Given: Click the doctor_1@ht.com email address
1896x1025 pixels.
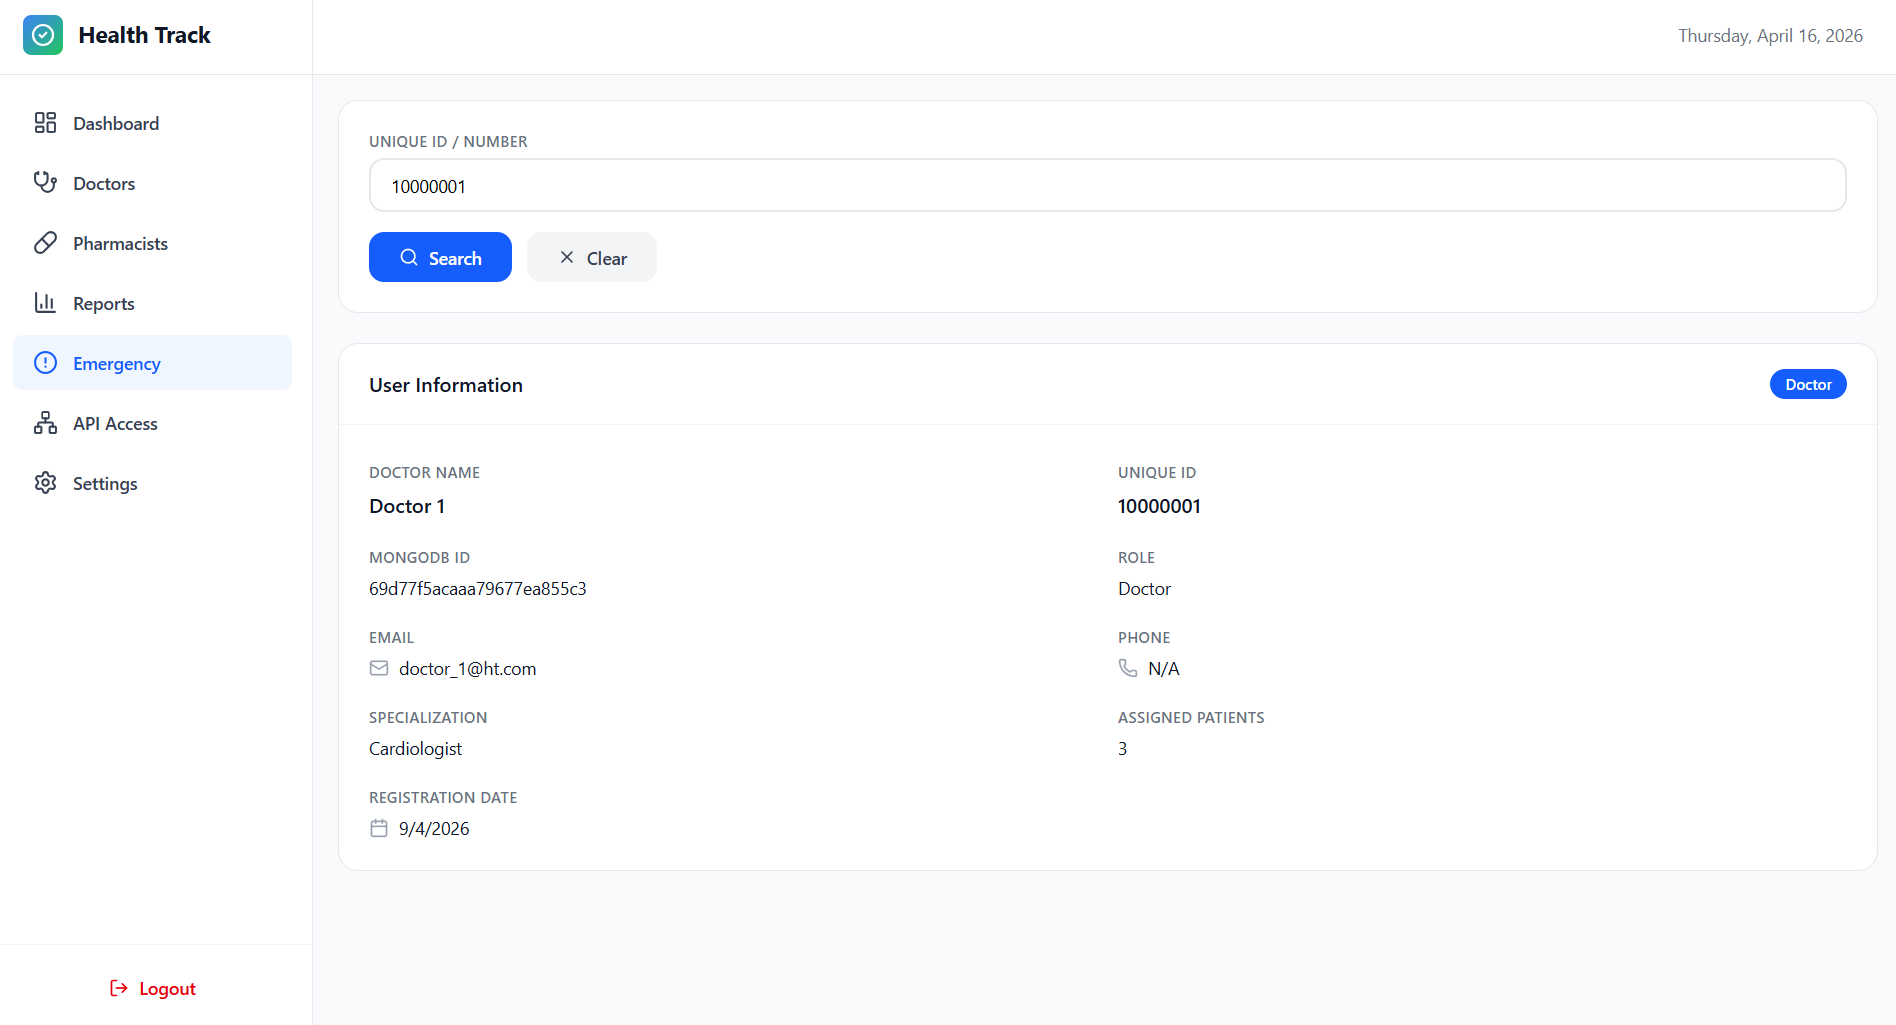Looking at the screenshot, I should point(467,669).
